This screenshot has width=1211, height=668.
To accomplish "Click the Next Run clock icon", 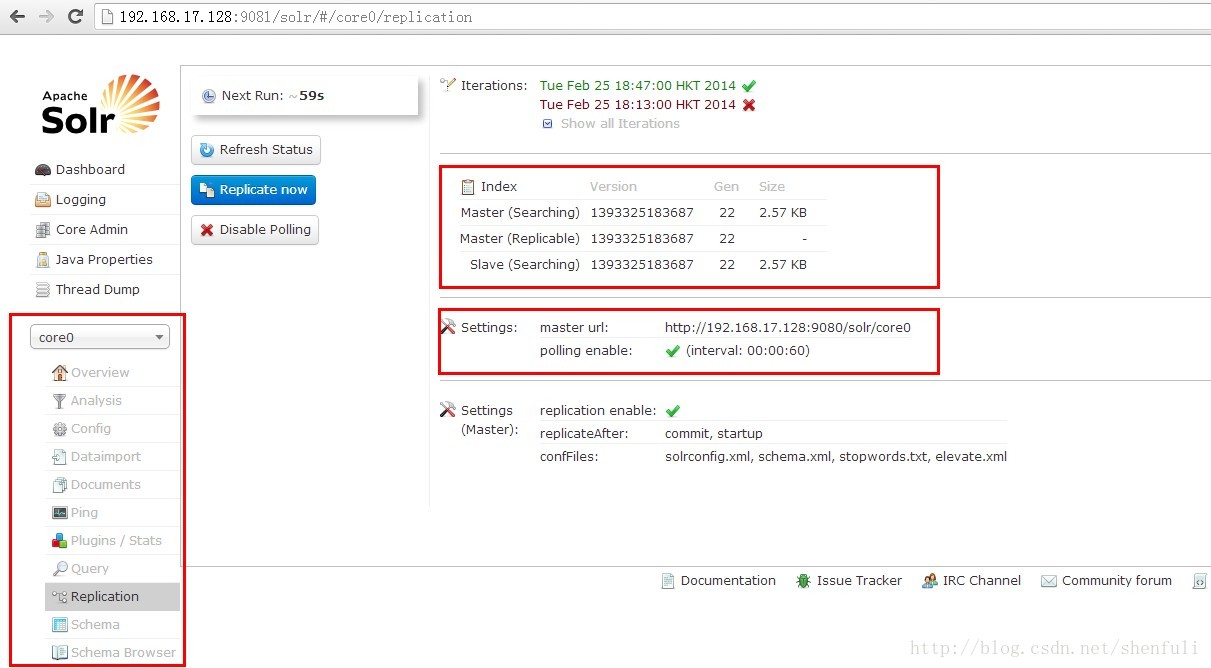I will tap(209, 96).
